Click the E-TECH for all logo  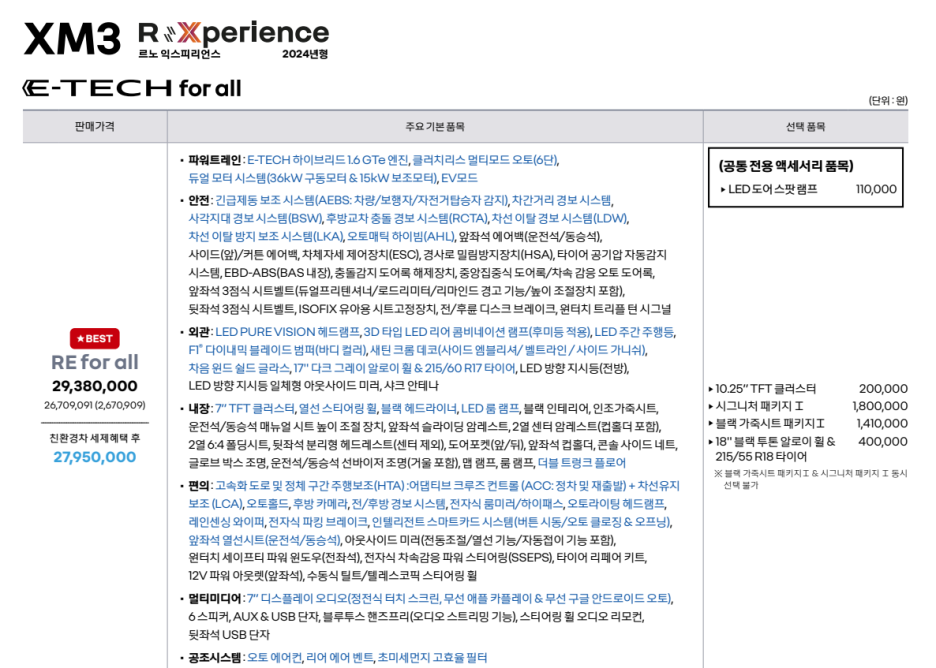[132, 88]
